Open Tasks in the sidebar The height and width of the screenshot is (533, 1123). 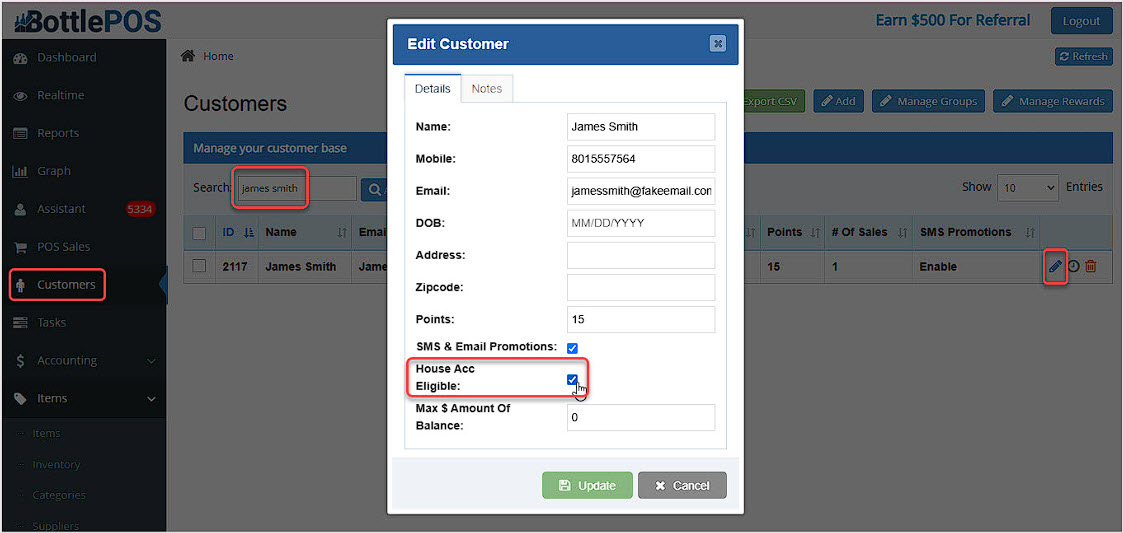pos(51,323)
